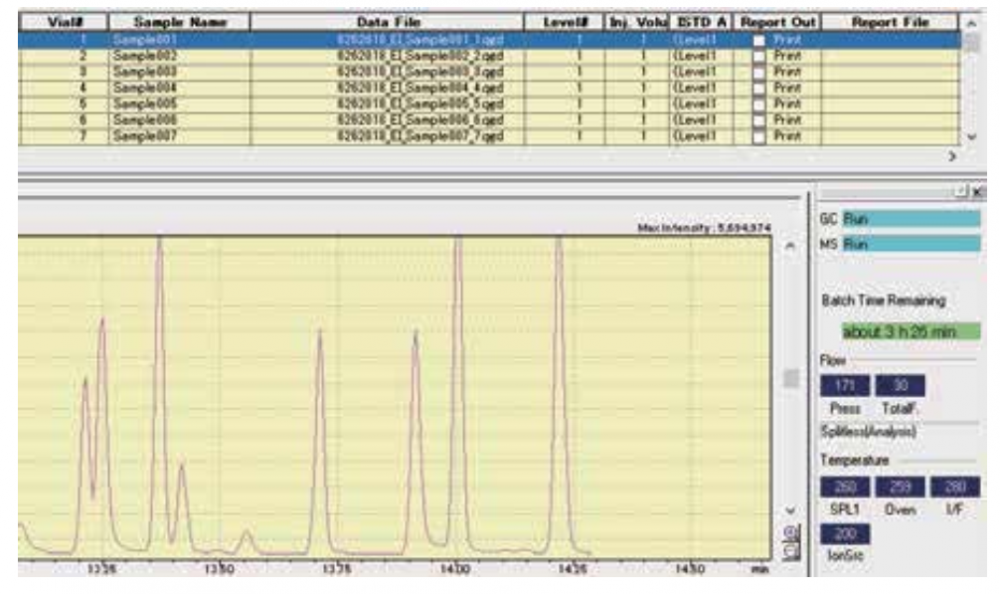Click the chromatogram intensity scroll-up arrow
The width and height of the screenshot is (1000, 594).
(x=791, y=244)
